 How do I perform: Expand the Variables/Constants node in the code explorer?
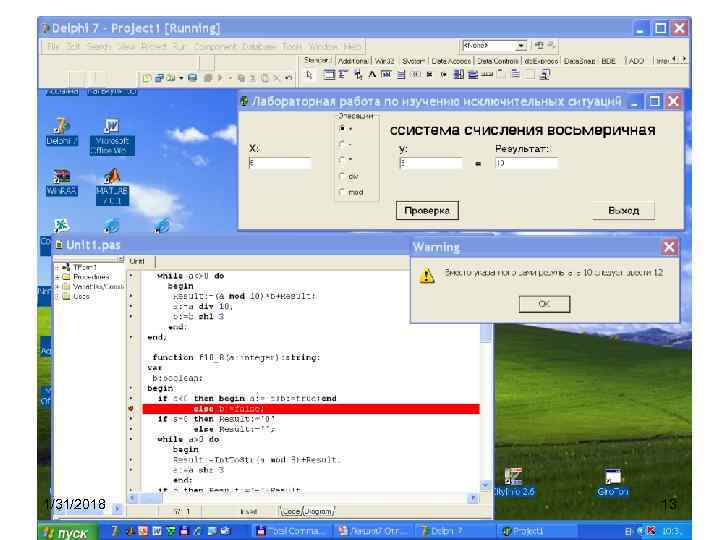57,287
